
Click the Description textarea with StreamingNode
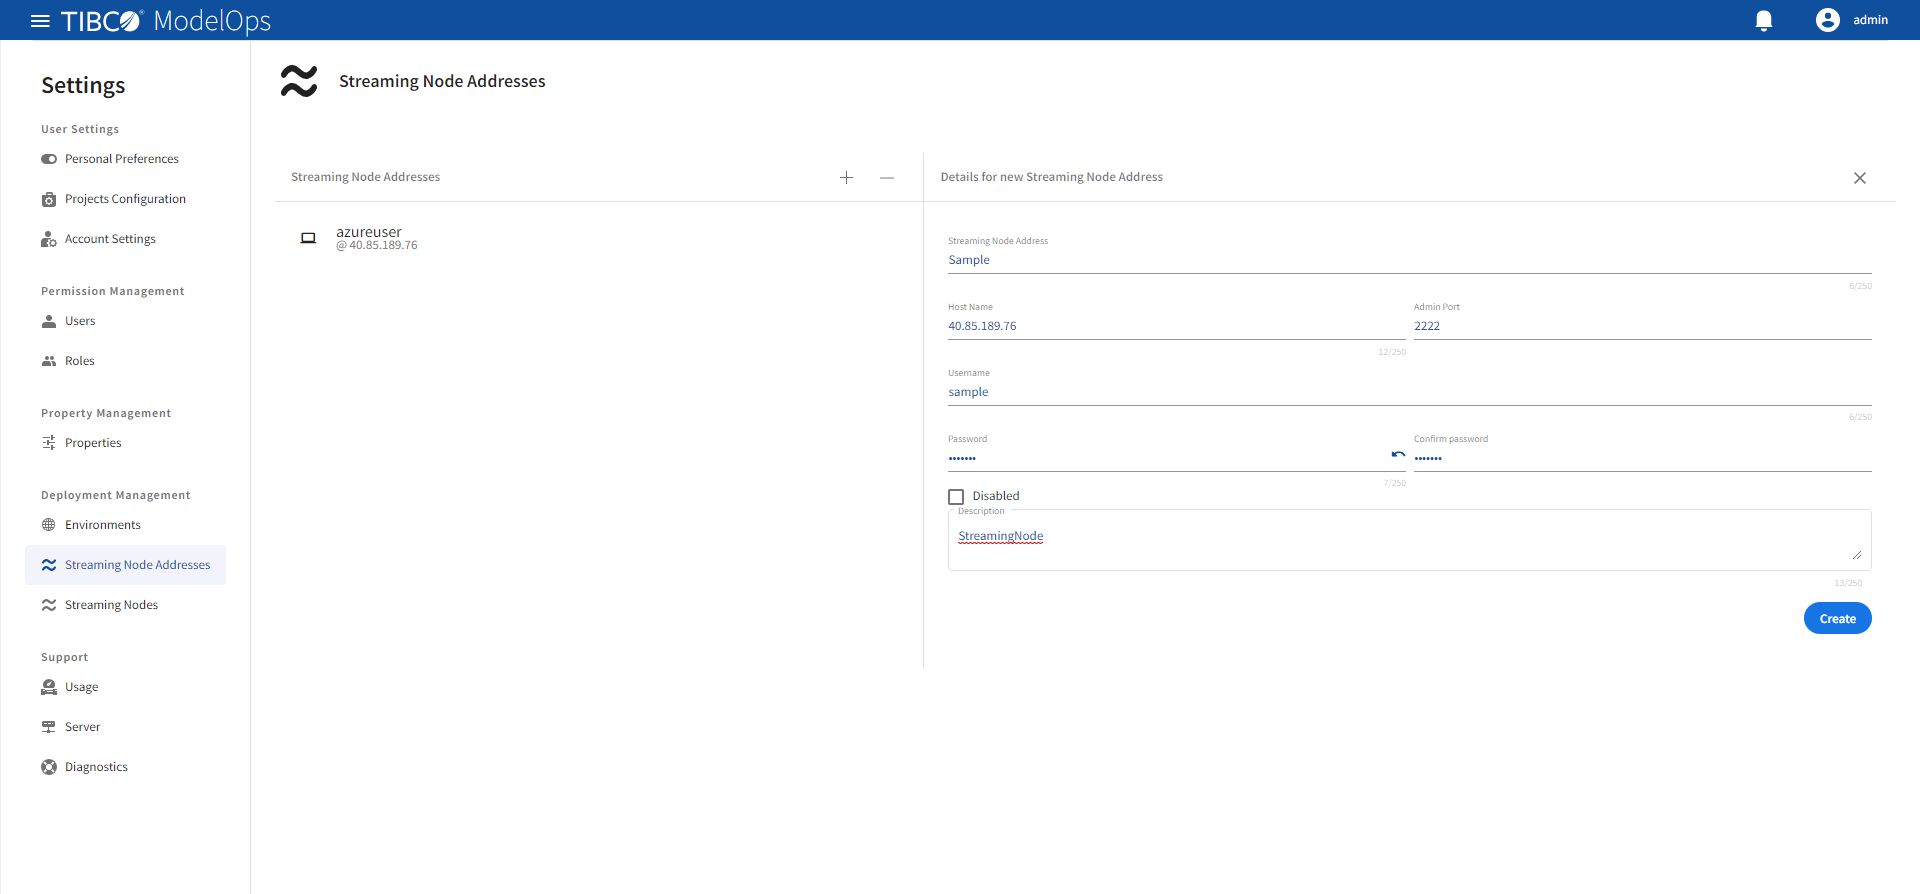[1410, 540]
